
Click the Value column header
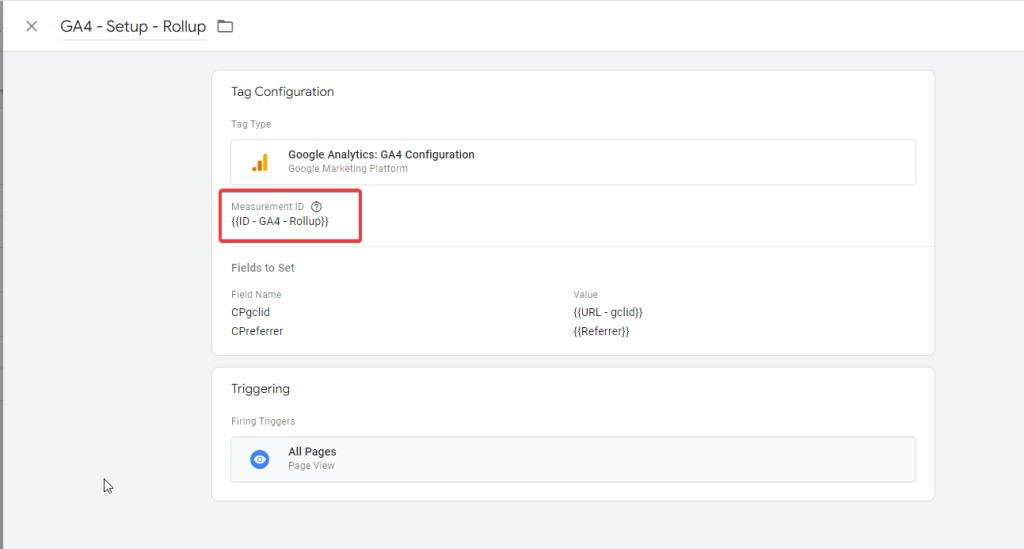[x=585, y=295]
